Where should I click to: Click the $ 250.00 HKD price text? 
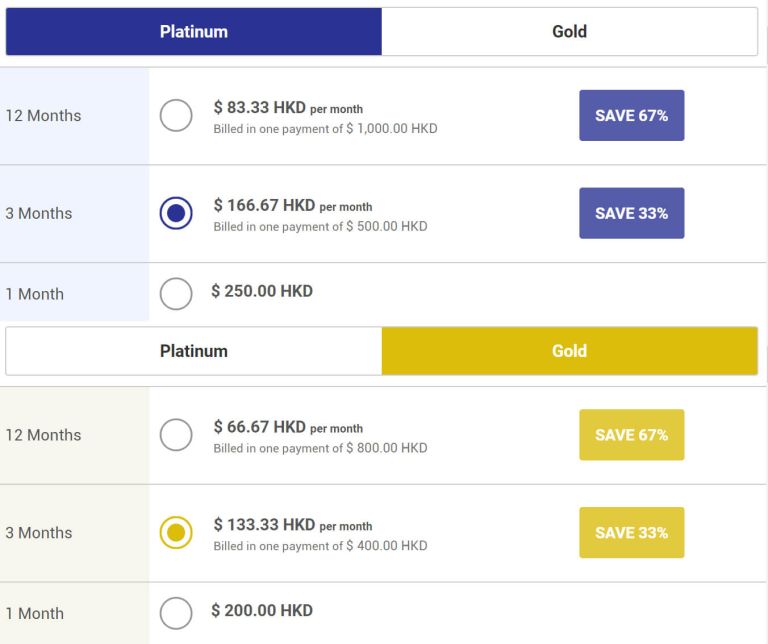pos(262,291)
